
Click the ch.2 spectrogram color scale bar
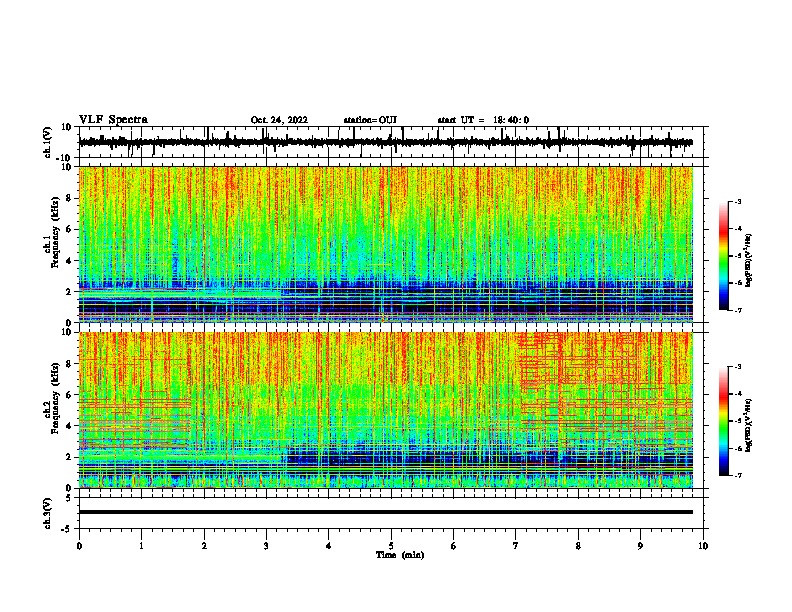(x=723, y=421)
